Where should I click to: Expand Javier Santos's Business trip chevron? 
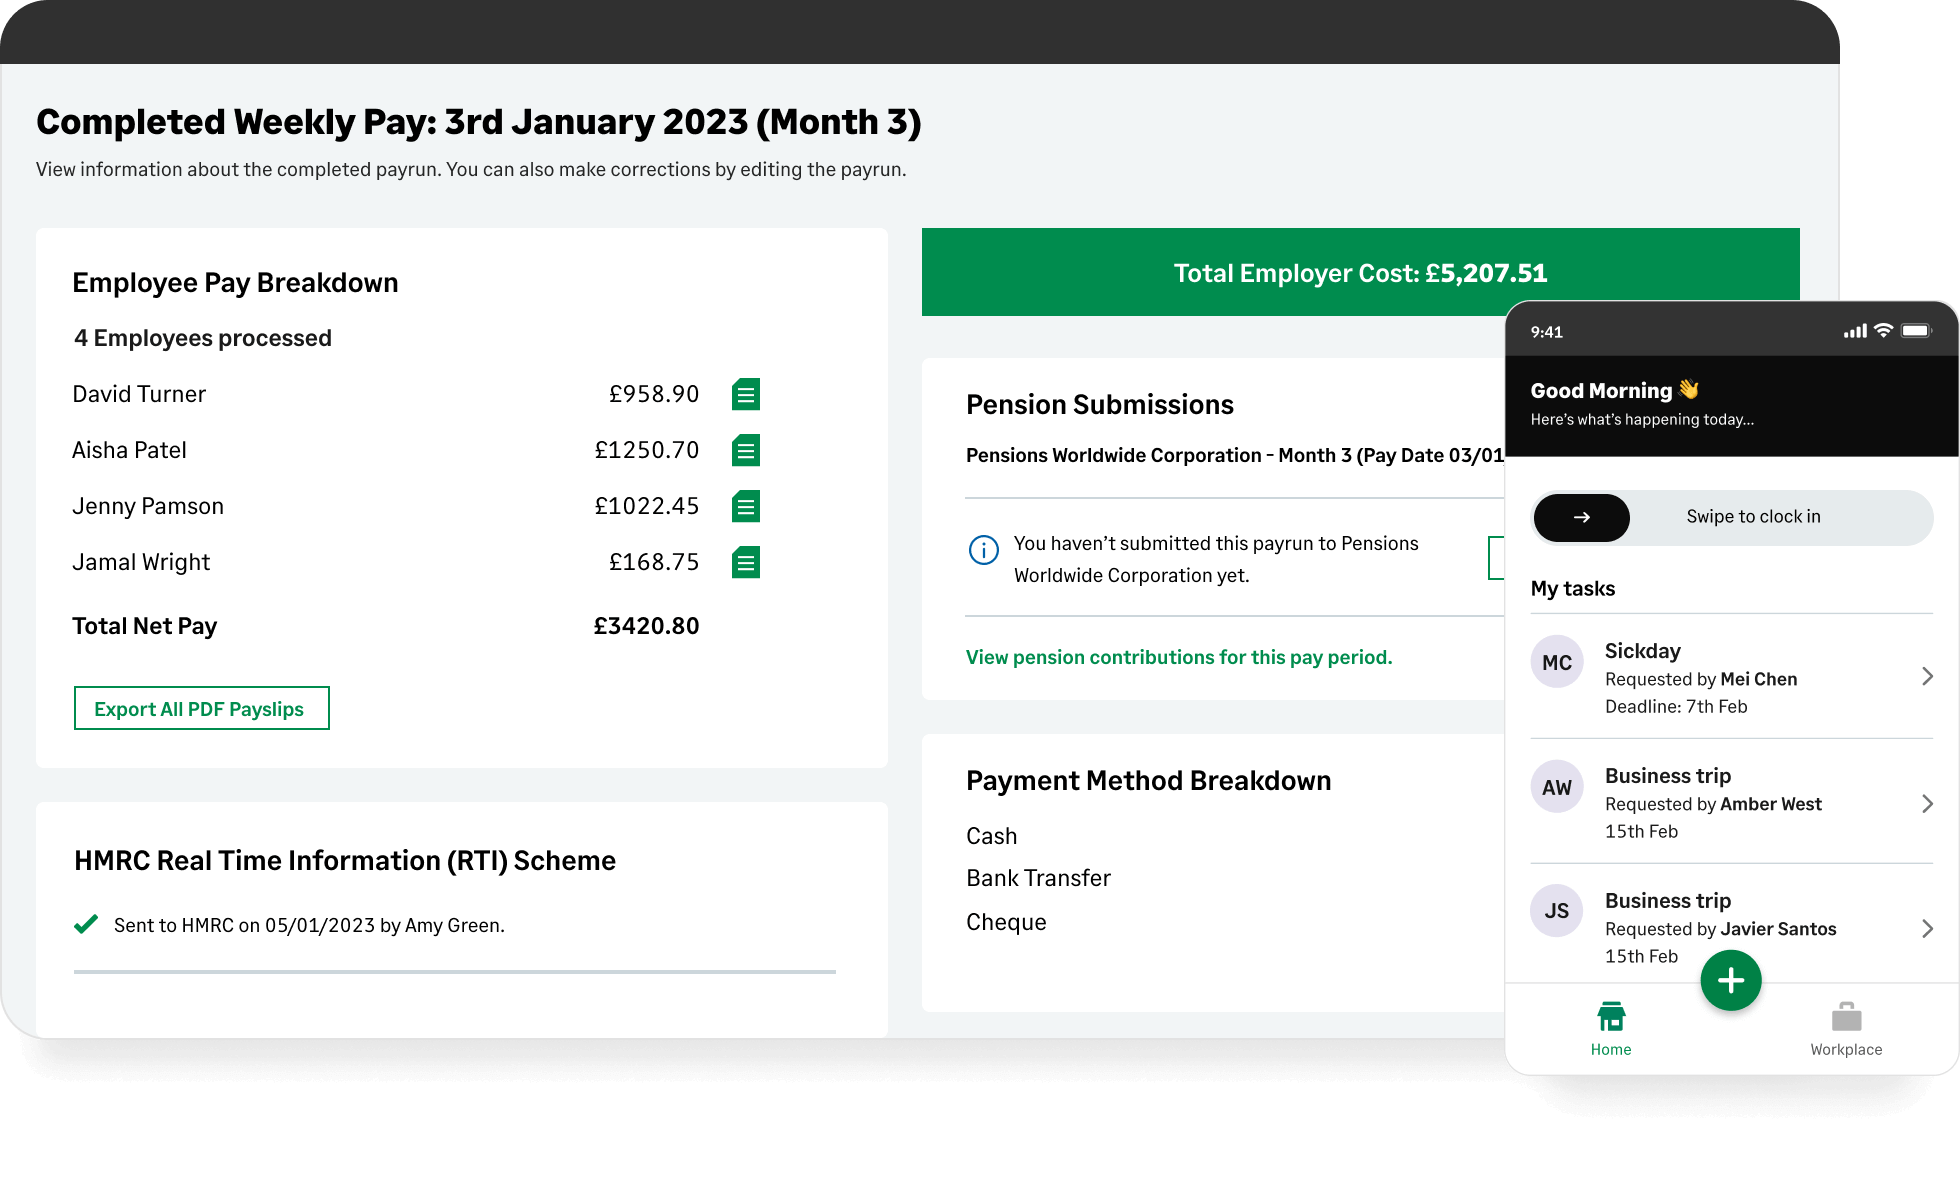[1926, 928]
